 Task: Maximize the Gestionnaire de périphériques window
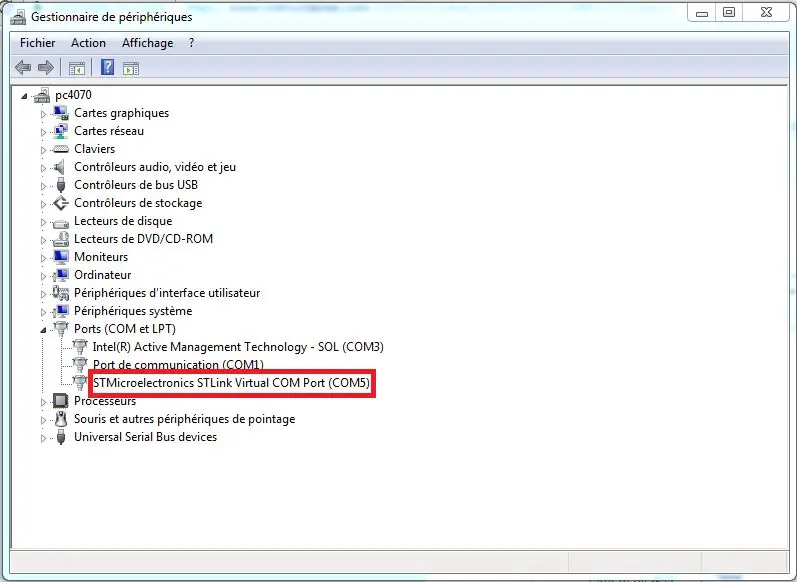[729, 13]
